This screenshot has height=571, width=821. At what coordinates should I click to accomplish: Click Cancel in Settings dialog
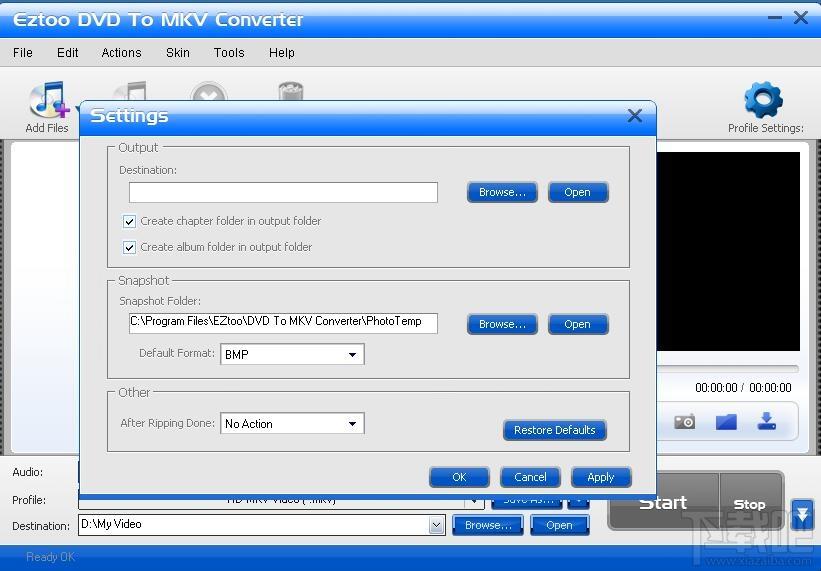pyautogui.click(x=530, y=477)
